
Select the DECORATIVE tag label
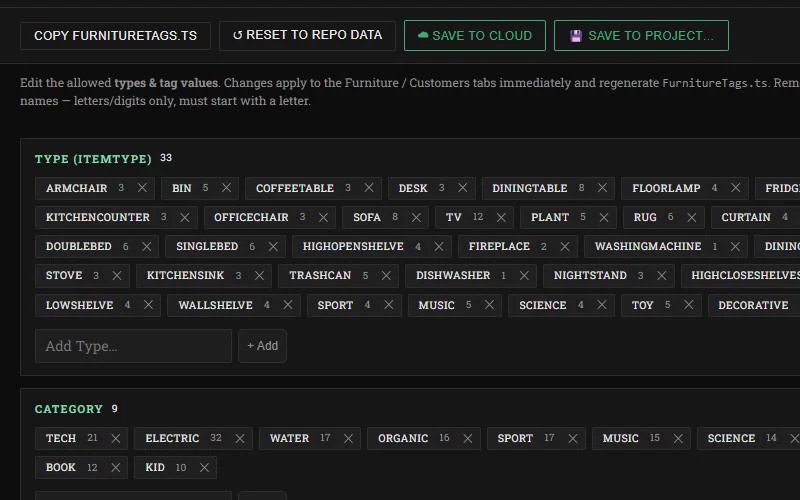coord(753,305)
